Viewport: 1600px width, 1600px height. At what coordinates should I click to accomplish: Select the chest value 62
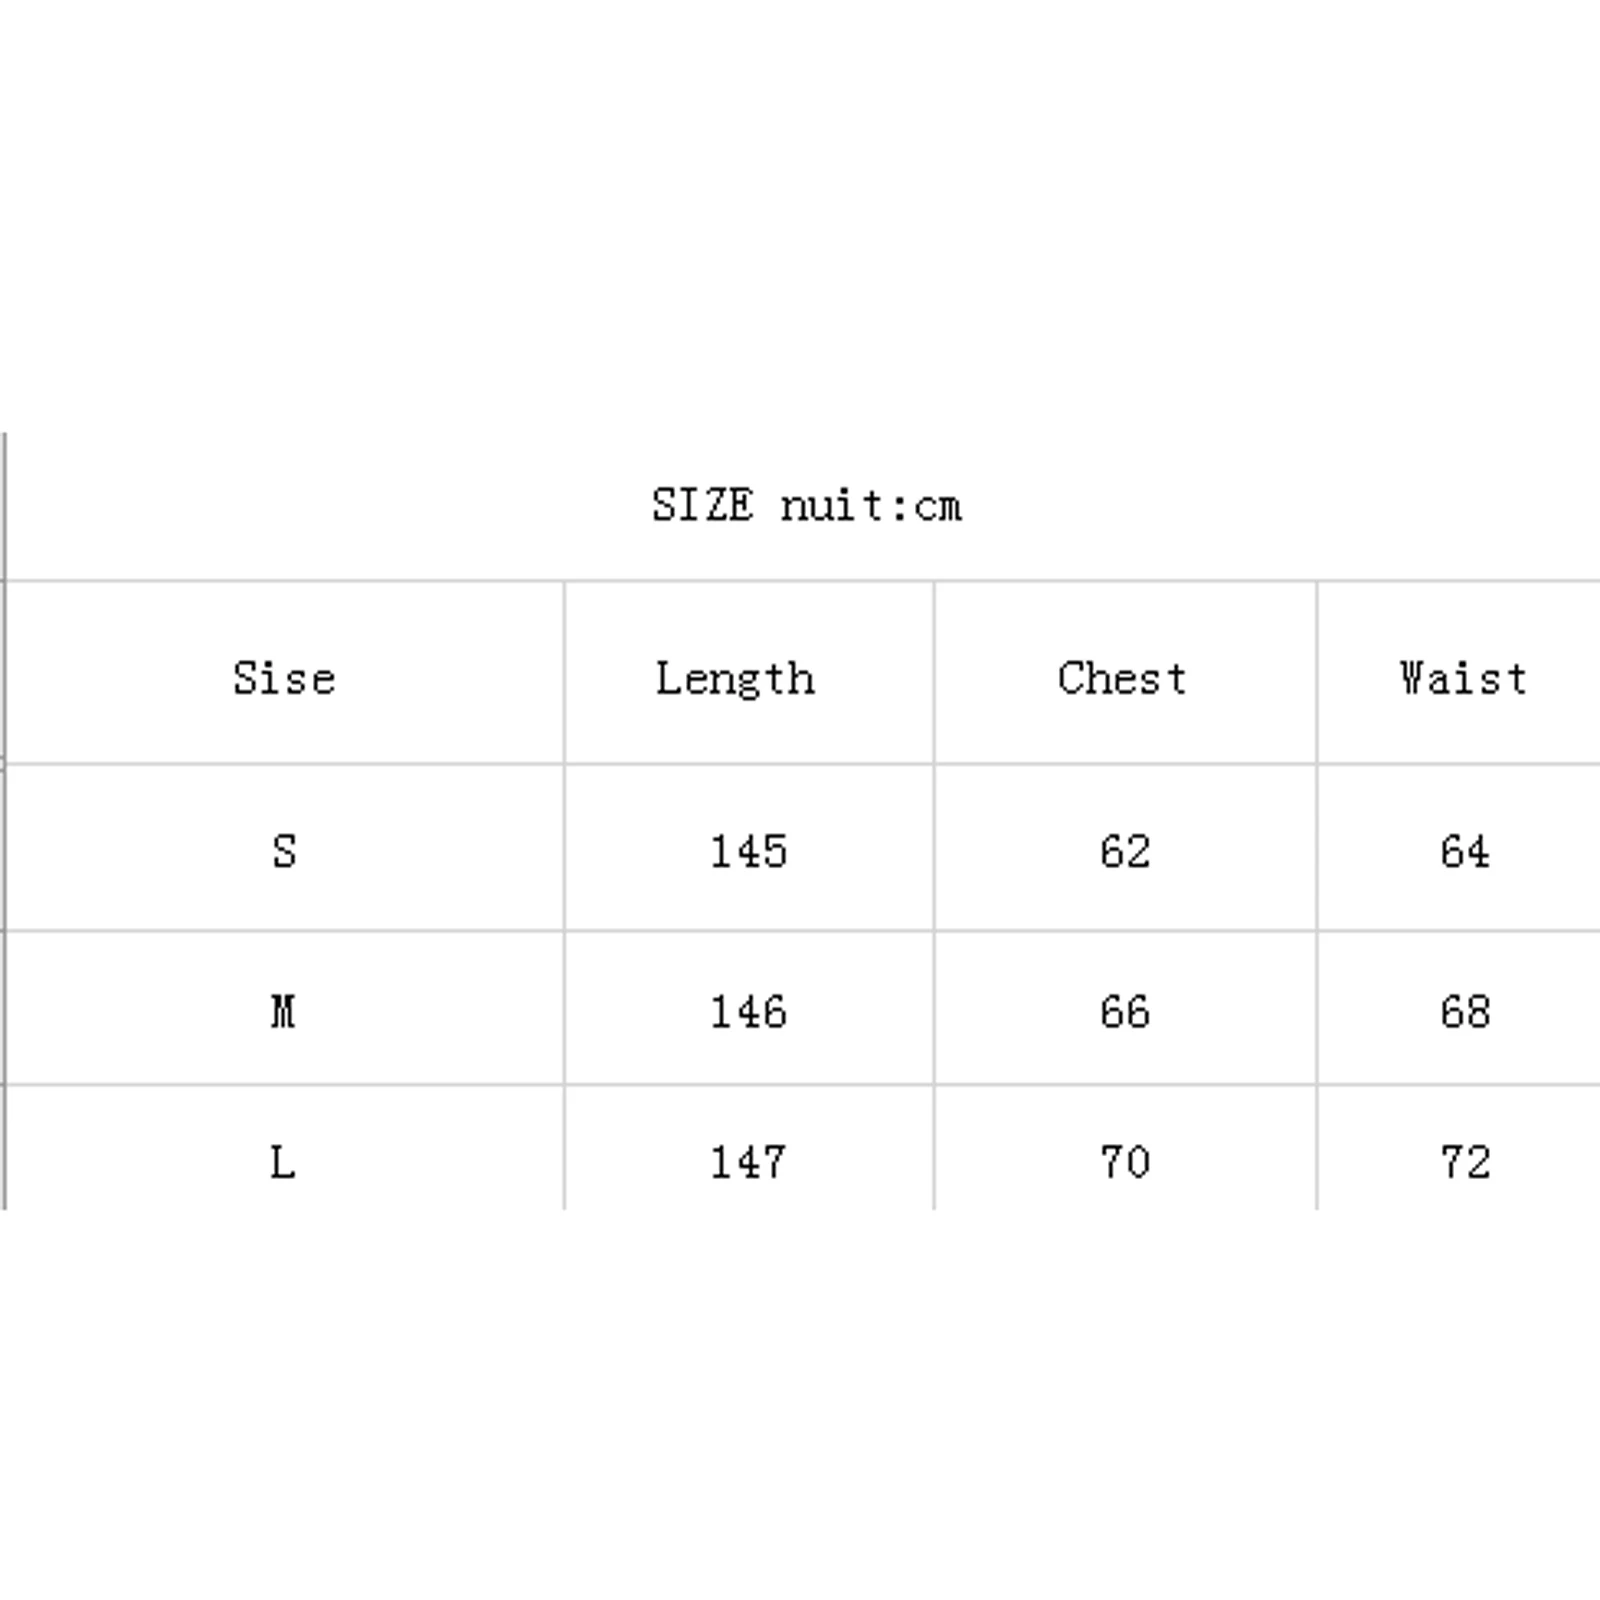pos(1125,851)
